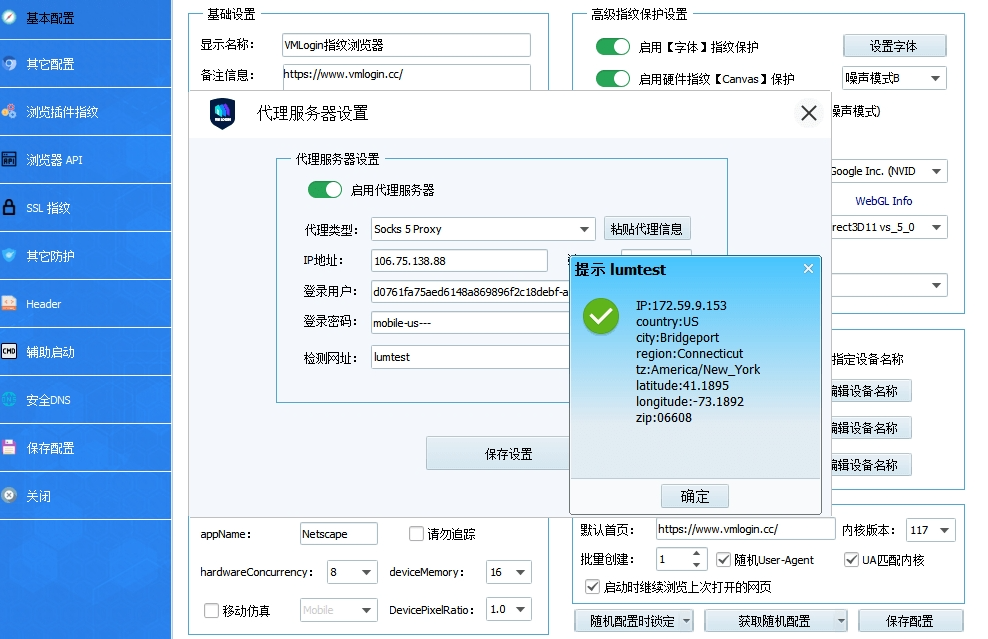Click the 粘贴代理信息 button
Screen dimensions: 988x639
pyautogui.click(x=647, y=228)
